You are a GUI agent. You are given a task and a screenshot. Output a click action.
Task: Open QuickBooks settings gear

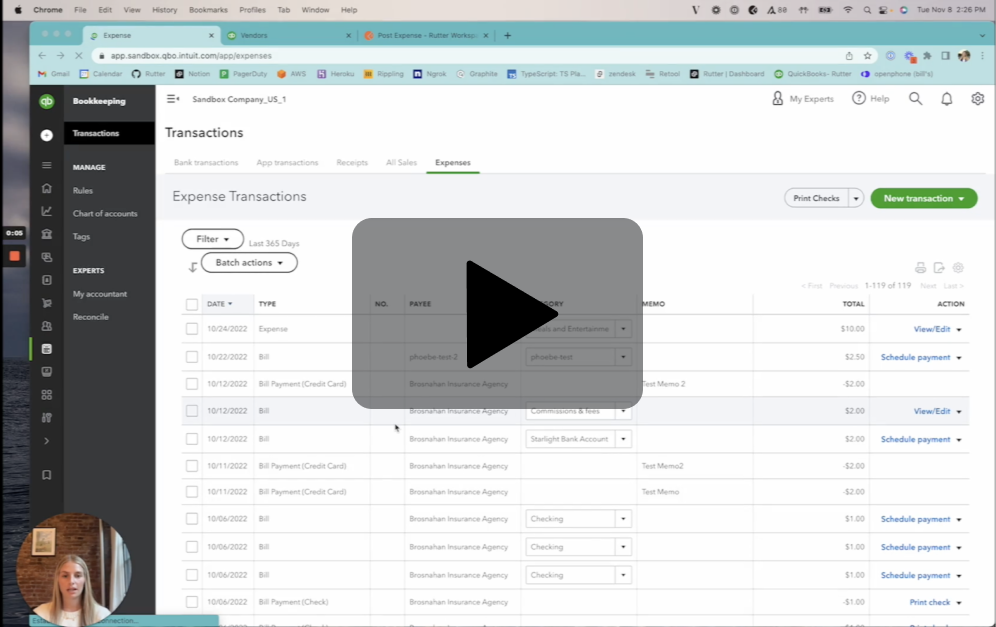point(977,98)
